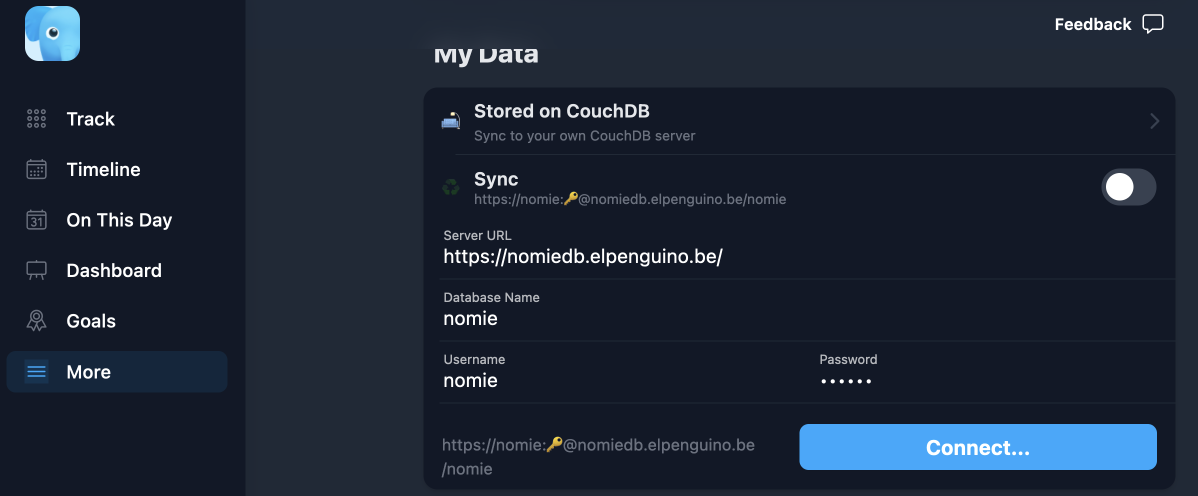Expand Stored on CouchDB chevron arrow
This screenshot has height=496, width=1198.
[1154, 121]
